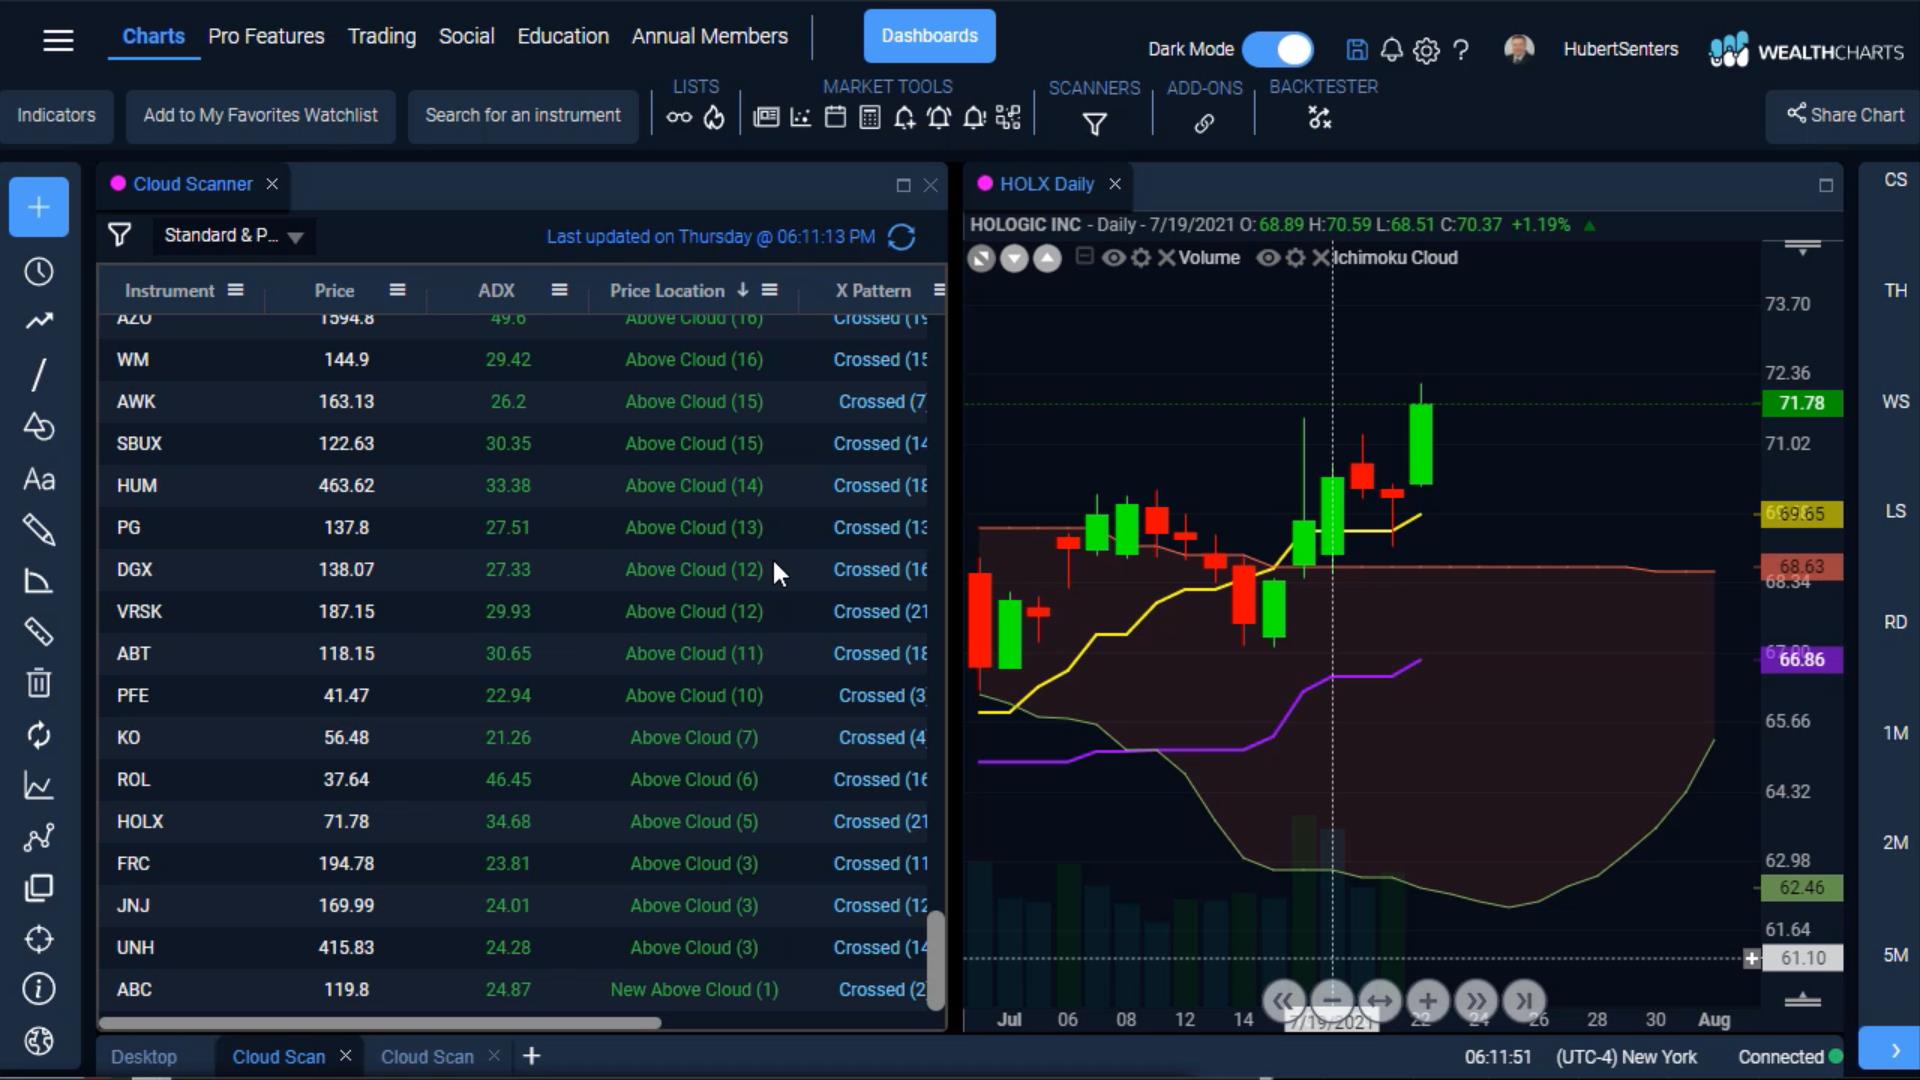The width and height of the screenshot is (1920, 1080).
Task: Open Volume indicator settings gear
Action: coord(1141,258)
